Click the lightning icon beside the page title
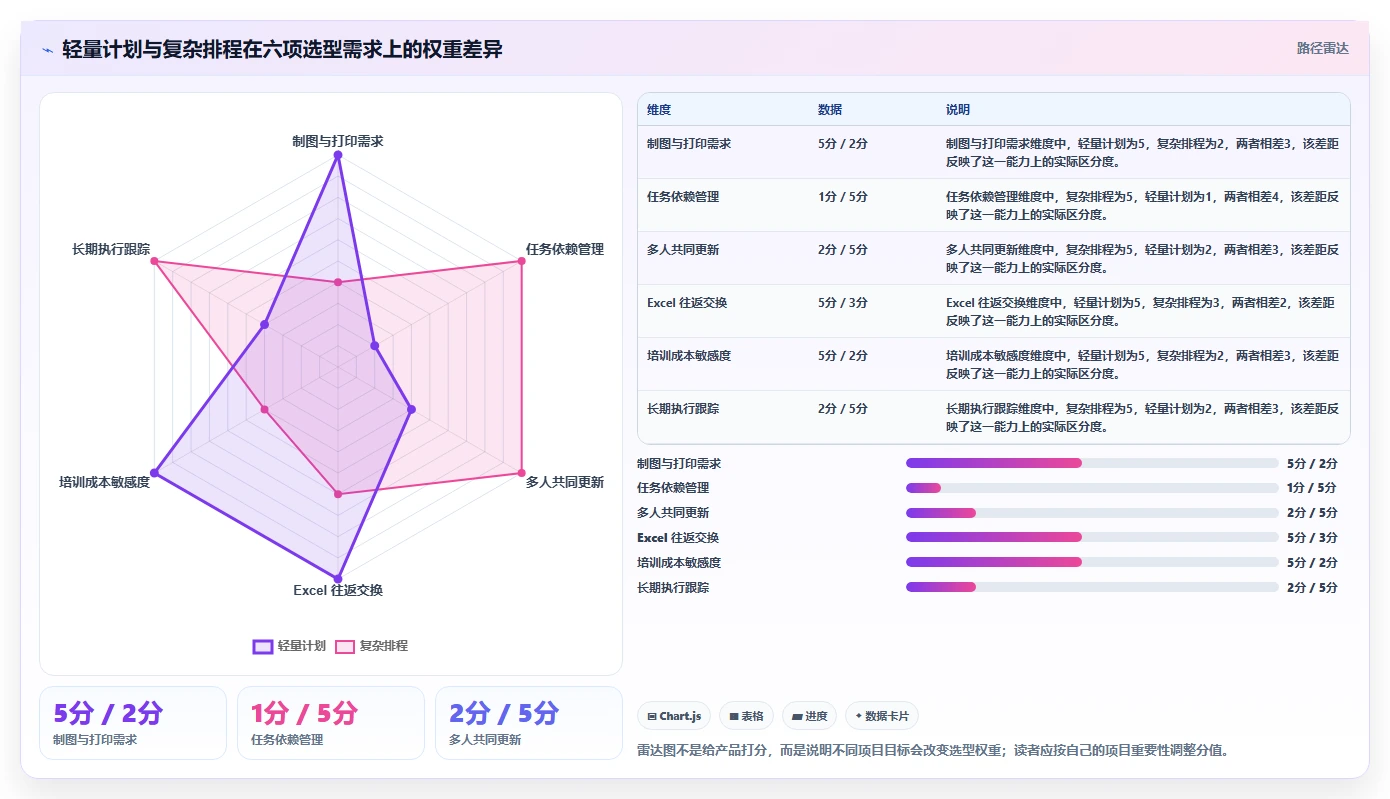 [x=47, y=50]
